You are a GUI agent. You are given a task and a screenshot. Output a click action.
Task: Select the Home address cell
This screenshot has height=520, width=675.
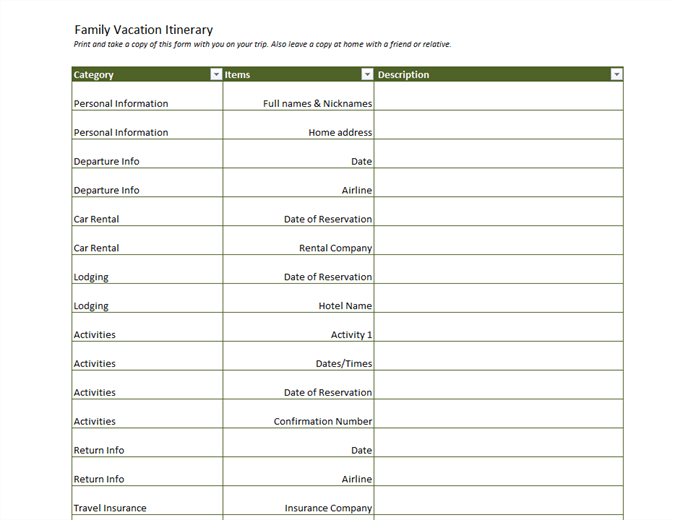coord(298,125)
